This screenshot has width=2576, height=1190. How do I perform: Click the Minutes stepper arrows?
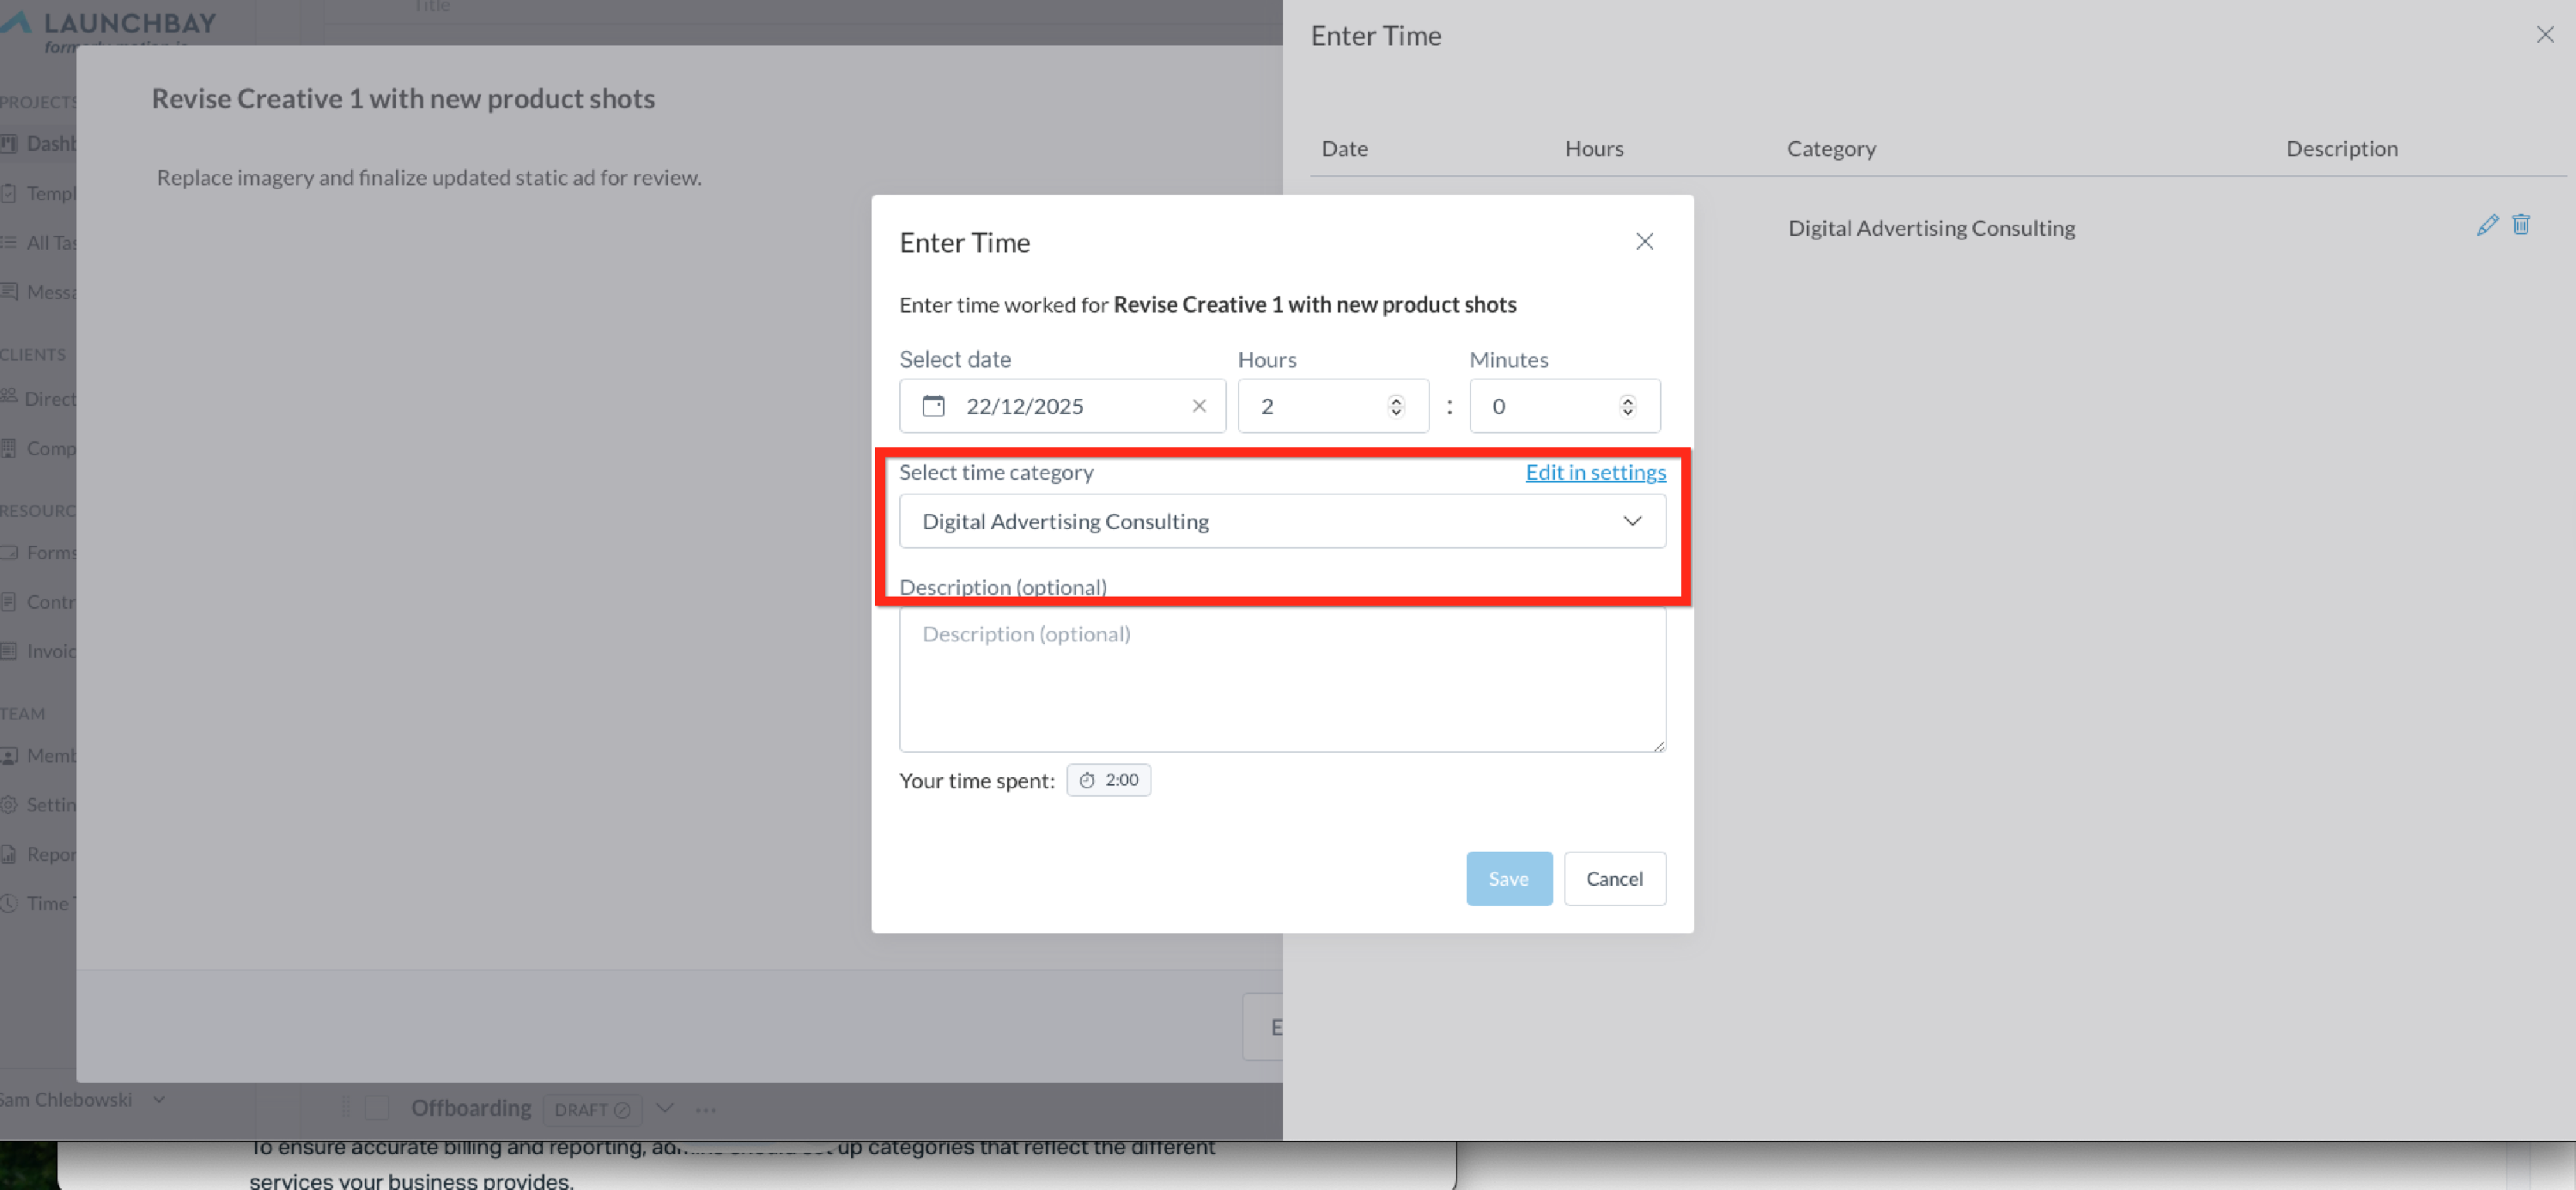click(x=1627, y=406)
